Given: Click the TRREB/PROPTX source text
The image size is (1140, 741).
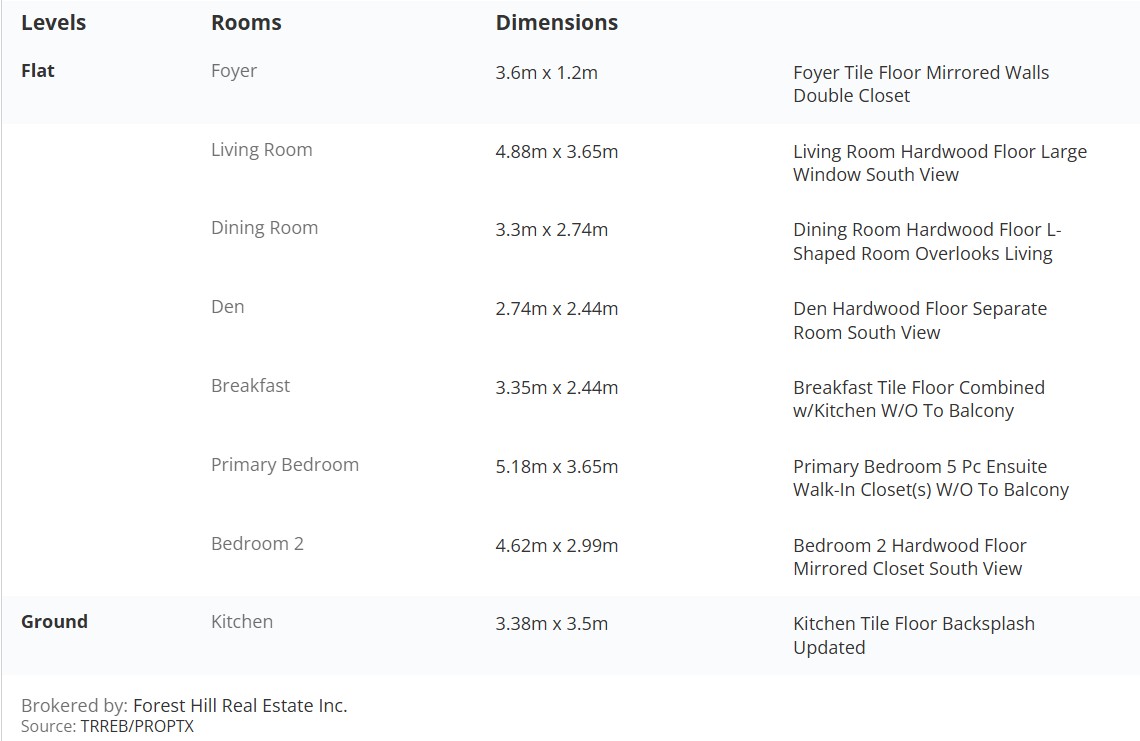Looking at the screenshot, I should [x=137, y=726].
